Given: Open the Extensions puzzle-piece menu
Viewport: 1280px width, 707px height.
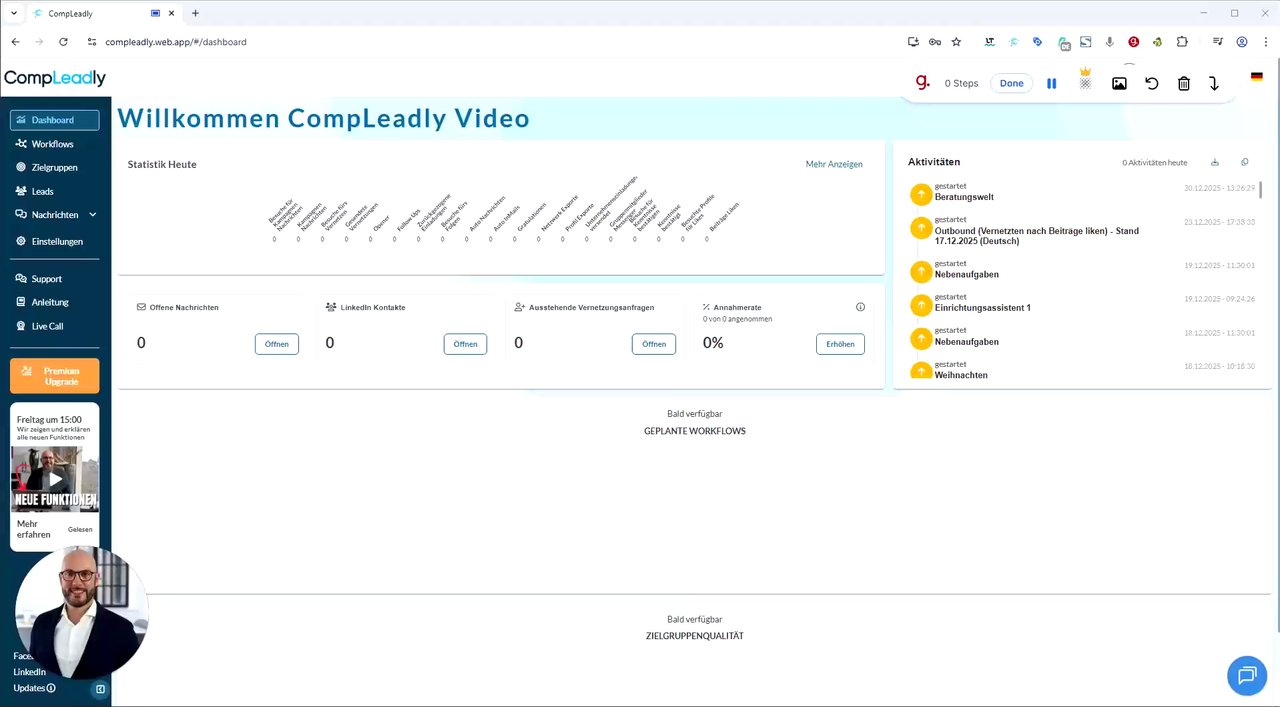Looking at the screenshot, I should point(1182,42).
